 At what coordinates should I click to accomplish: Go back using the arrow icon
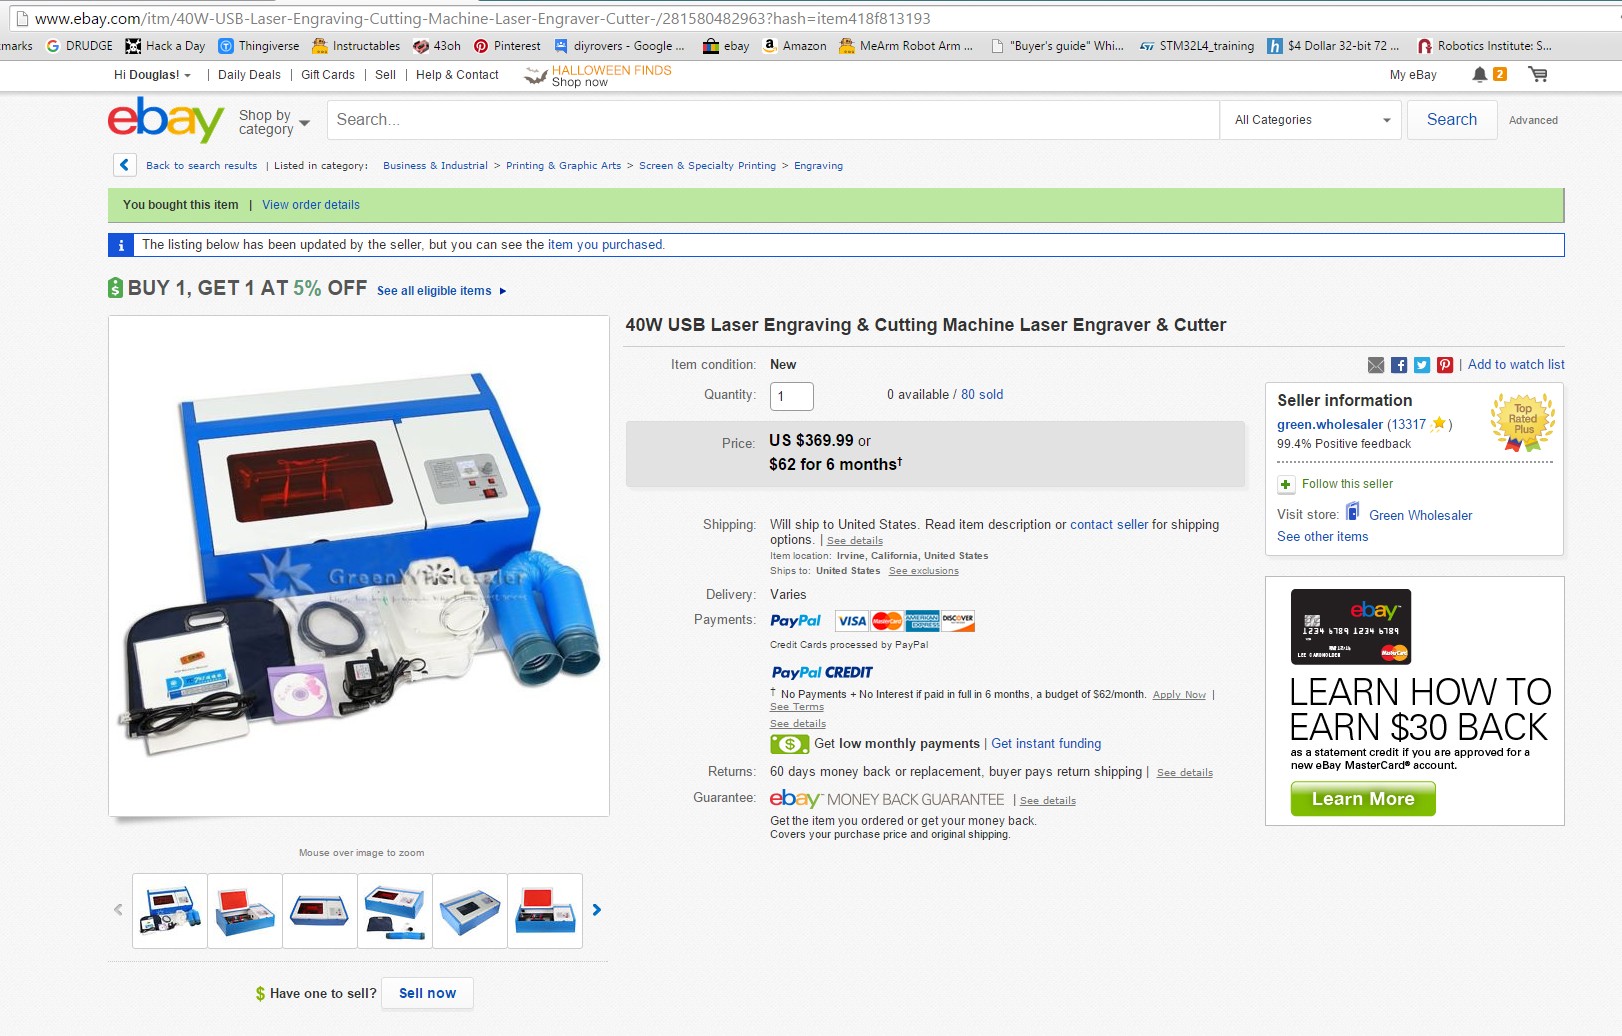click(124, 165)
